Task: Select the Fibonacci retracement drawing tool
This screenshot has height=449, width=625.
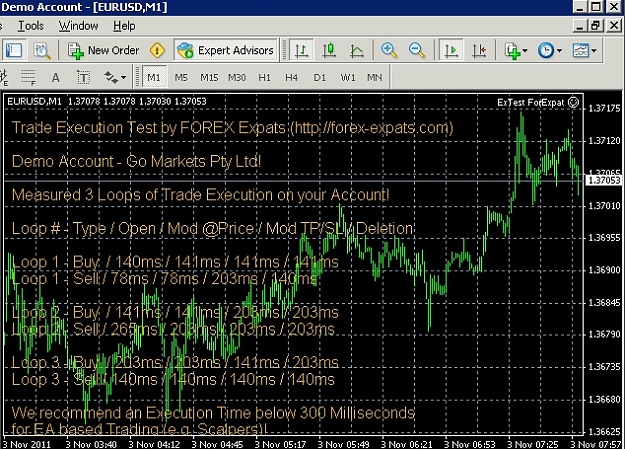Action: point(28,77)
